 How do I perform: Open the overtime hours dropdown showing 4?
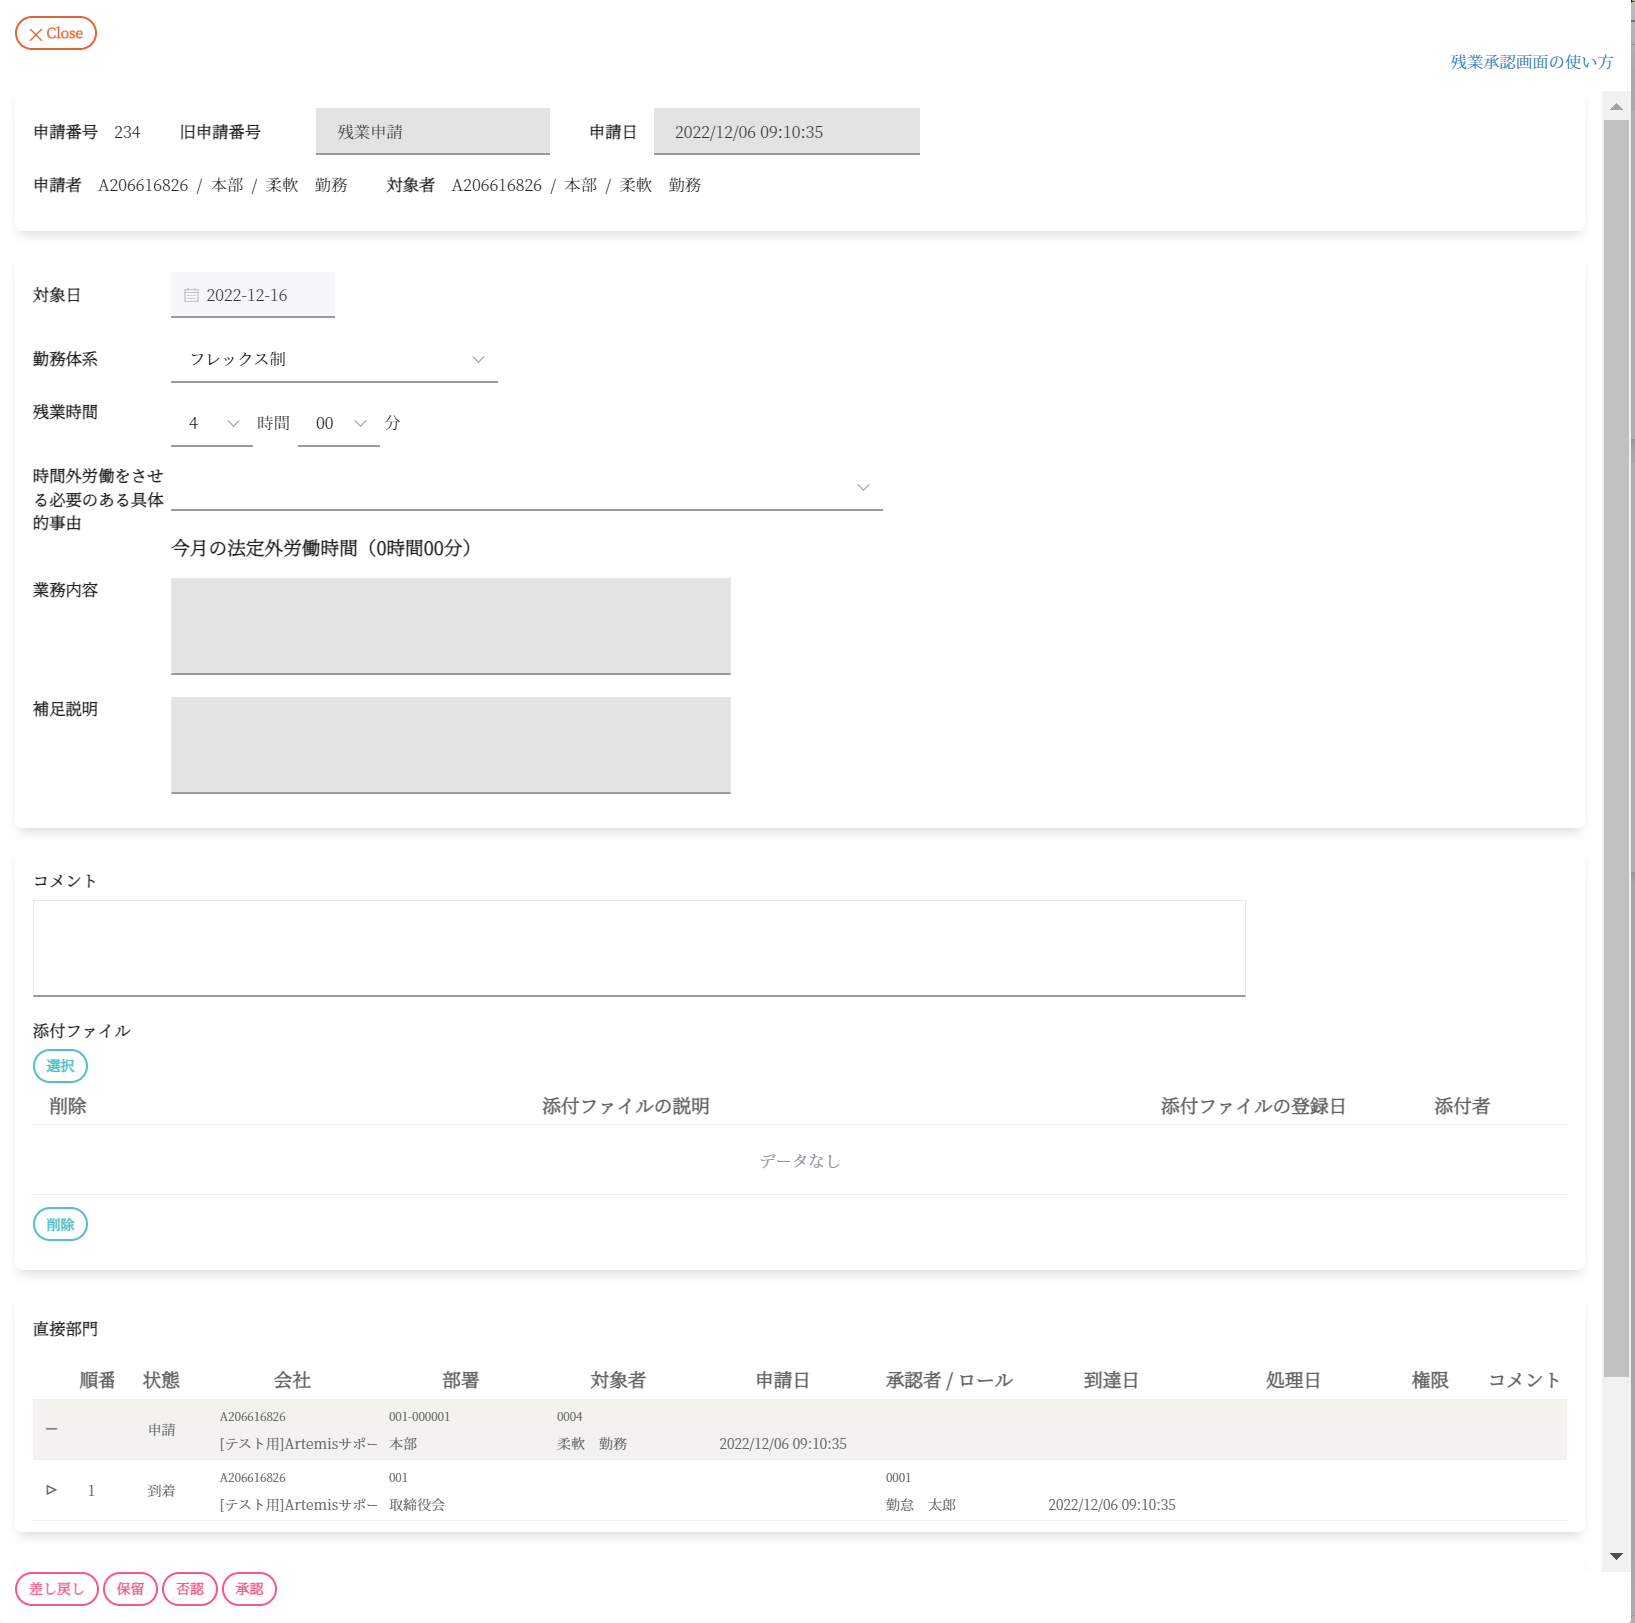click(x=212, y=423)
